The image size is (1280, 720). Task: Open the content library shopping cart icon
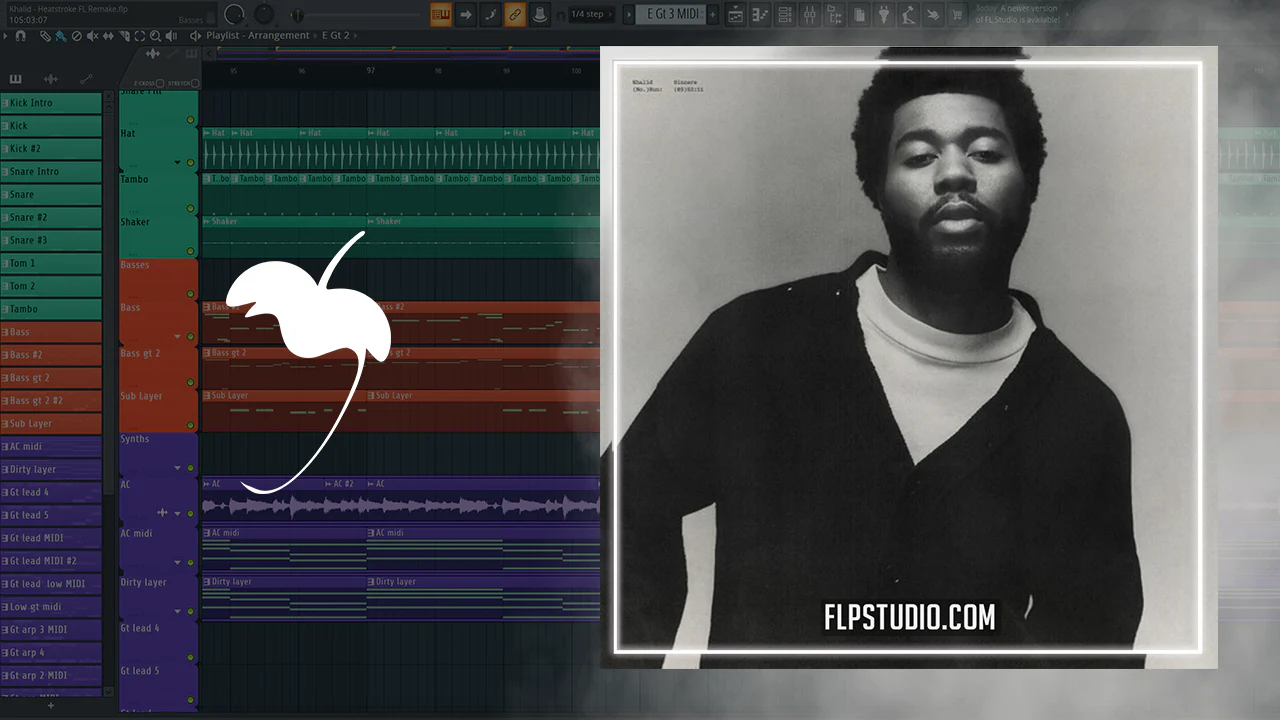coord(957,14)
